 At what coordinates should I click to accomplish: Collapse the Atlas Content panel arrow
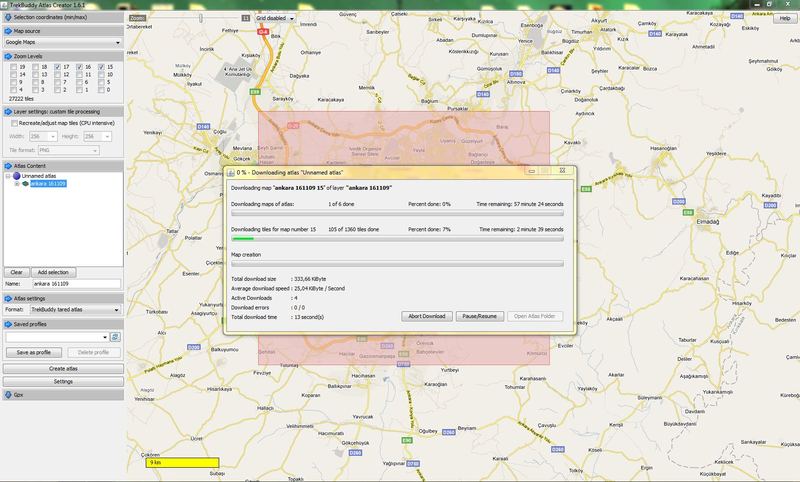tap(8, 166)
